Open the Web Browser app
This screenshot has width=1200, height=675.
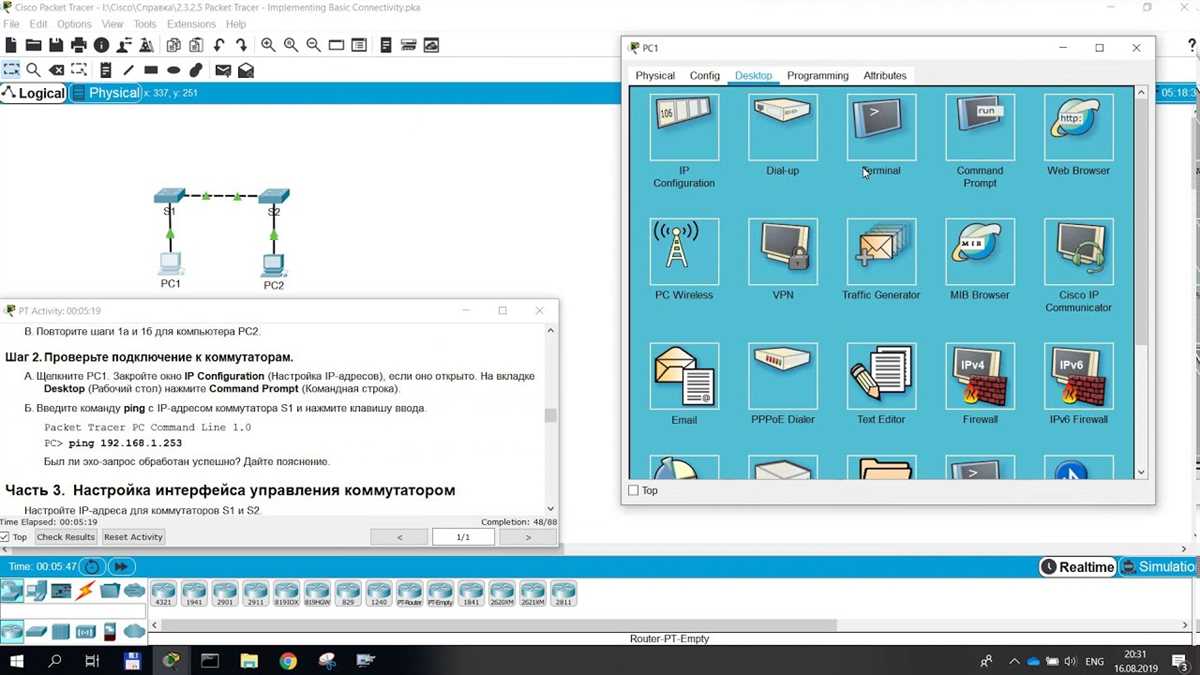(1078, 128)
